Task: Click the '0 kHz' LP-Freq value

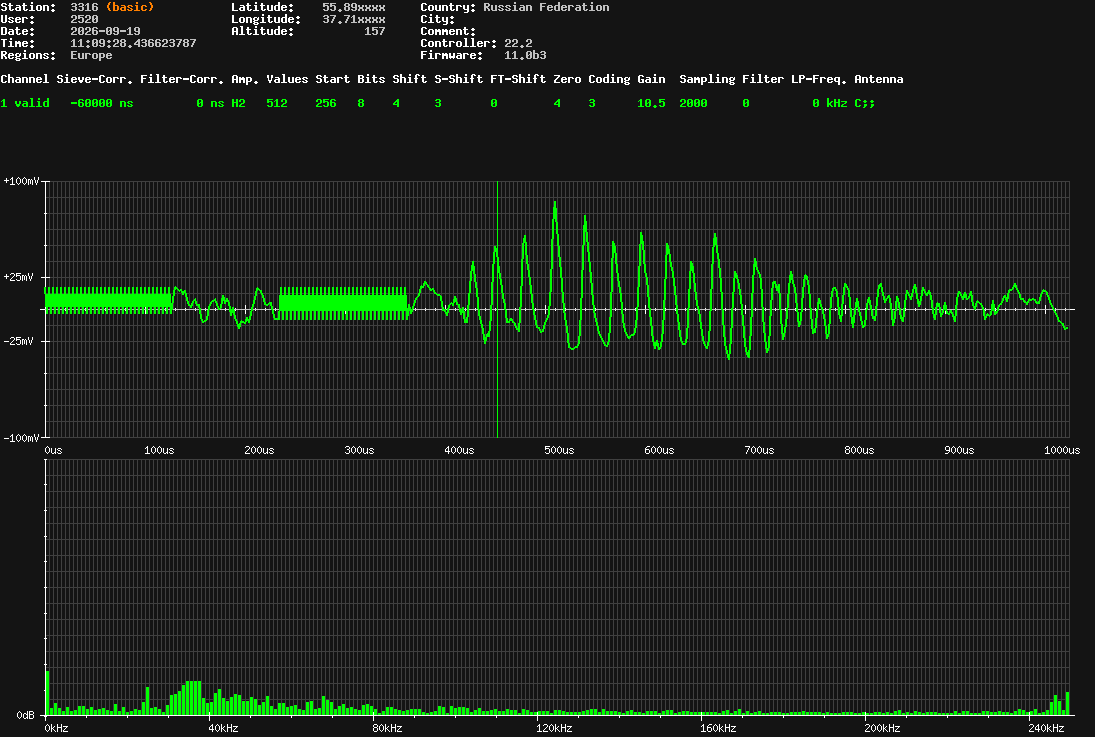Action: (830, 103)
